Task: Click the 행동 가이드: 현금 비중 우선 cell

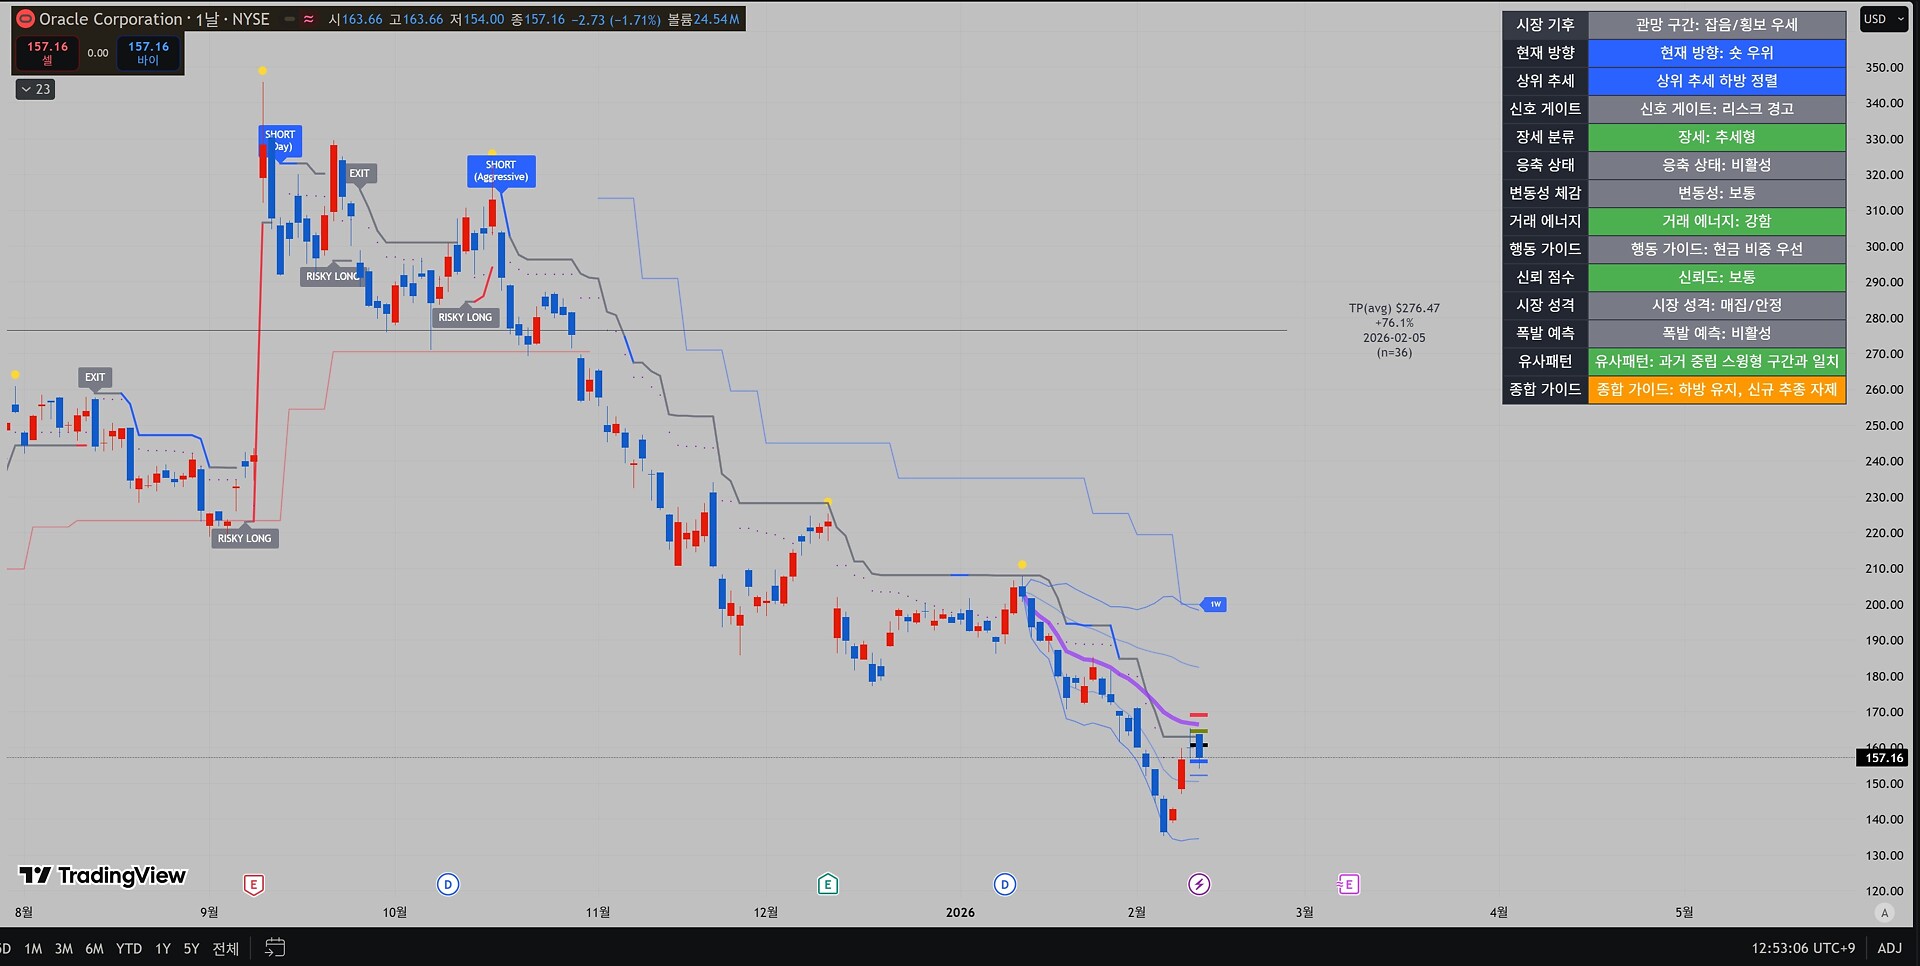Action: [1716, 249]
